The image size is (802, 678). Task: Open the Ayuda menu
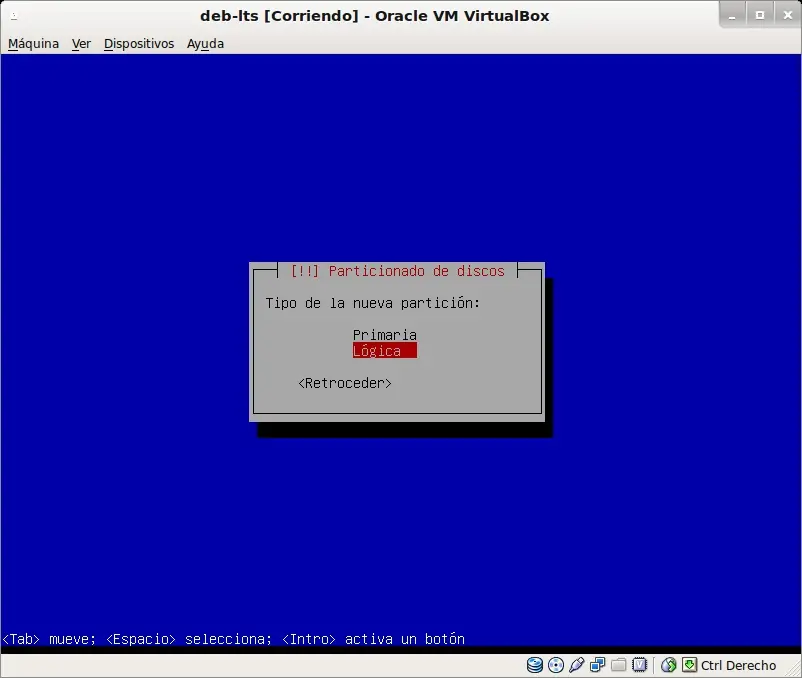(x=205, y=44)
